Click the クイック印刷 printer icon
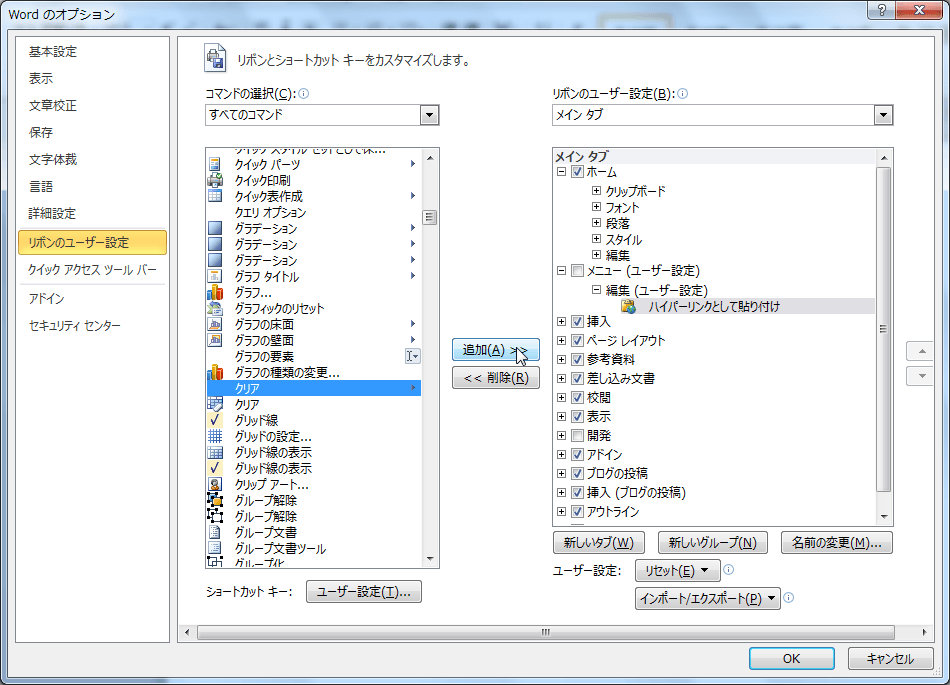 (214, 180)
